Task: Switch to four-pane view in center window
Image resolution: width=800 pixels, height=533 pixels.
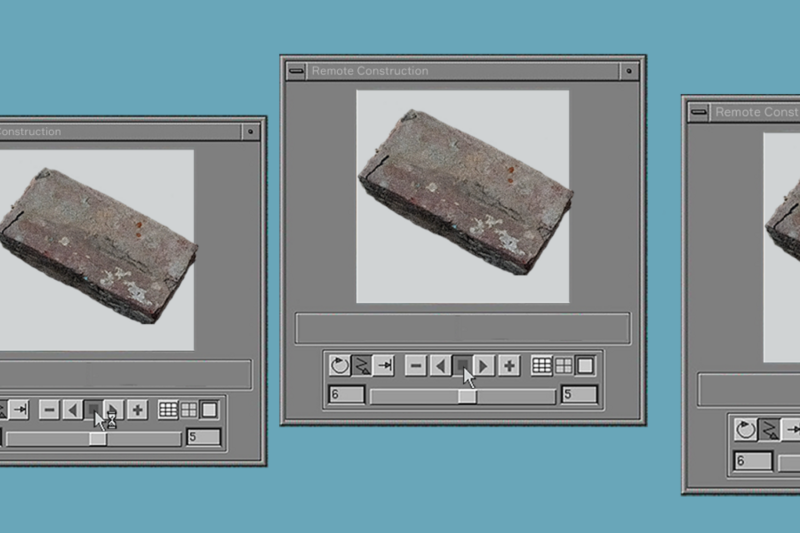Action: tap(562, 365)
